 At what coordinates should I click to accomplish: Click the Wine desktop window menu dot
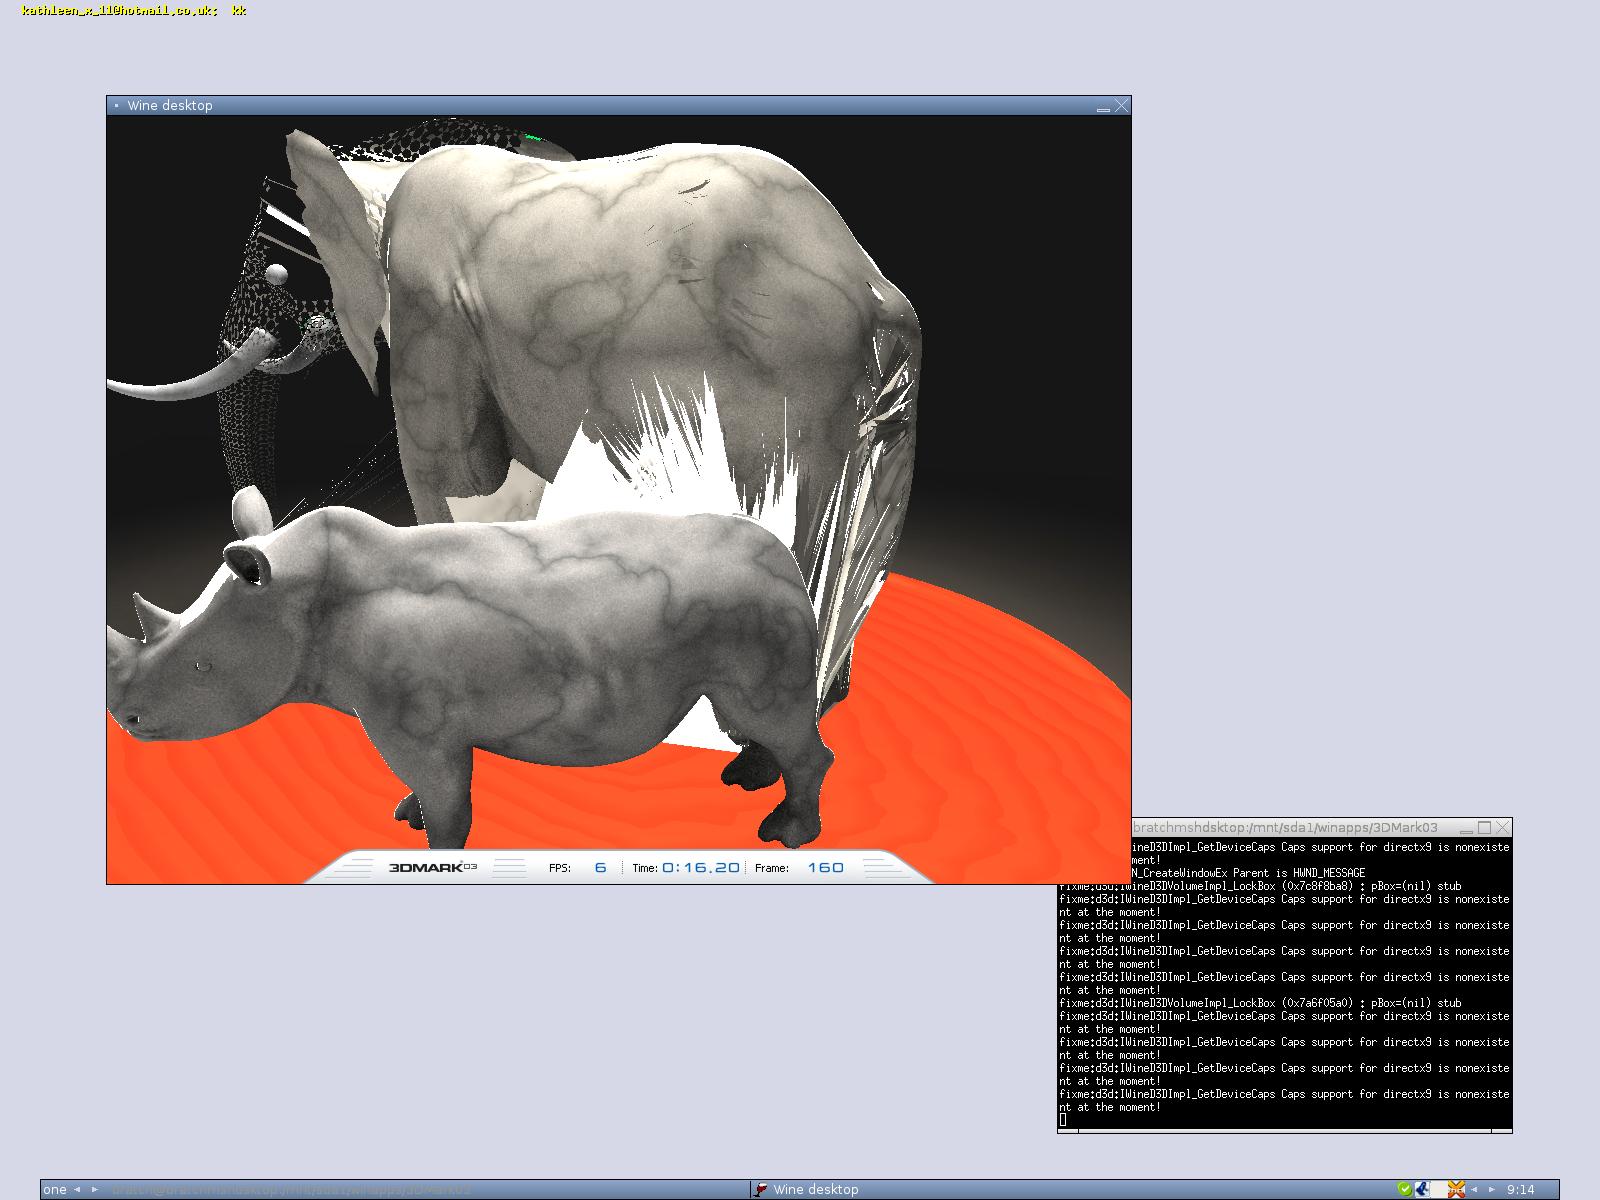click(116, 105)
